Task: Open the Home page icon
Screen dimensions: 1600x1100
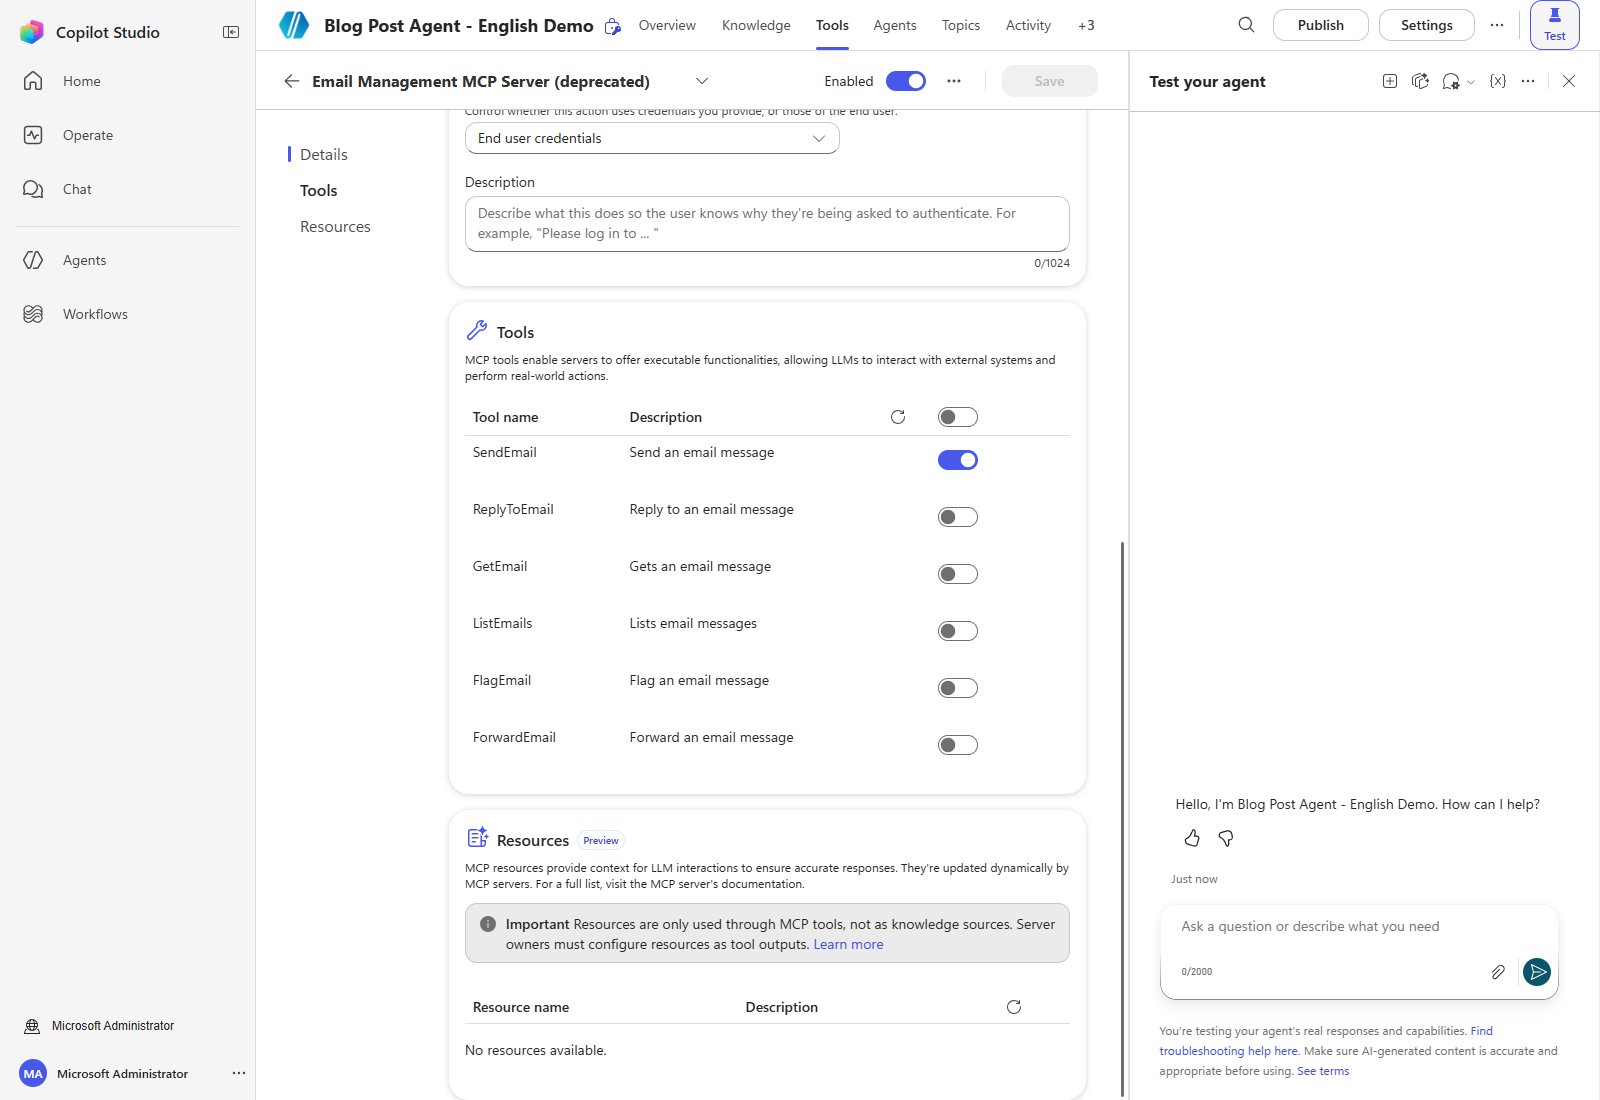Action: (x=33, y=81)
